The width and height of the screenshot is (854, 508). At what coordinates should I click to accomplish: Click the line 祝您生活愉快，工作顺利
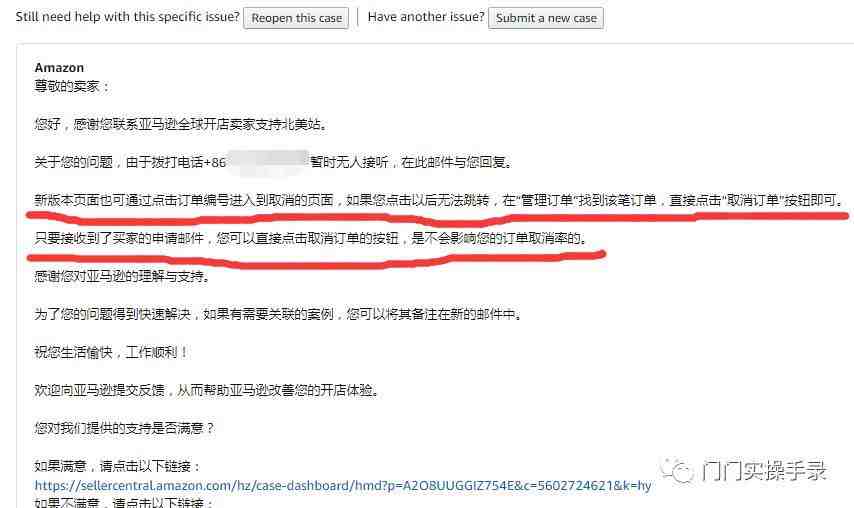(x=112, y=352)
